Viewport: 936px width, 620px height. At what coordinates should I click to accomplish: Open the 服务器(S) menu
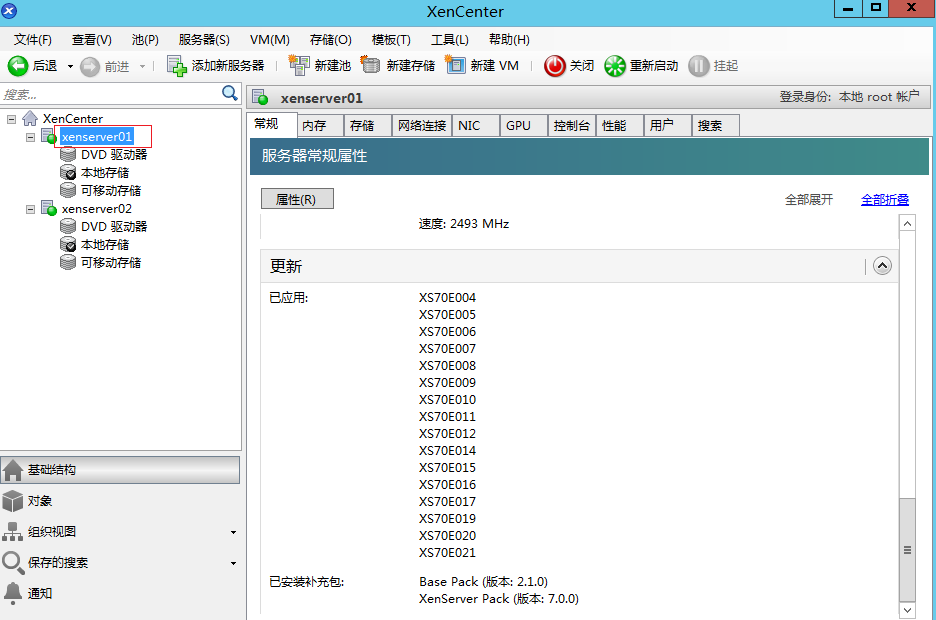coord(204,40)
